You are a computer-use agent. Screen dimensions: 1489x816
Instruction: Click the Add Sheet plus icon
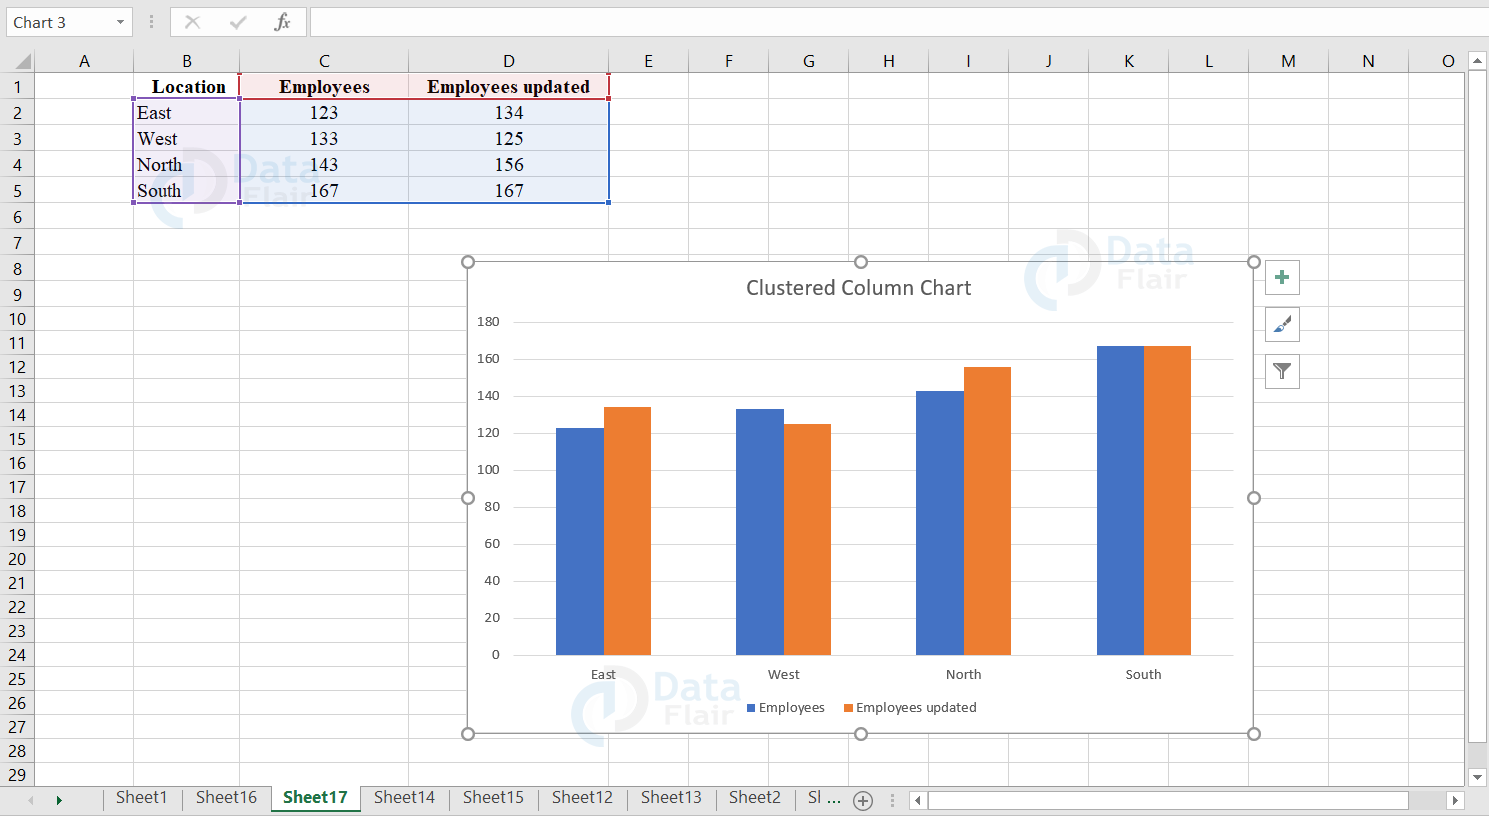(x=862, y=800)
